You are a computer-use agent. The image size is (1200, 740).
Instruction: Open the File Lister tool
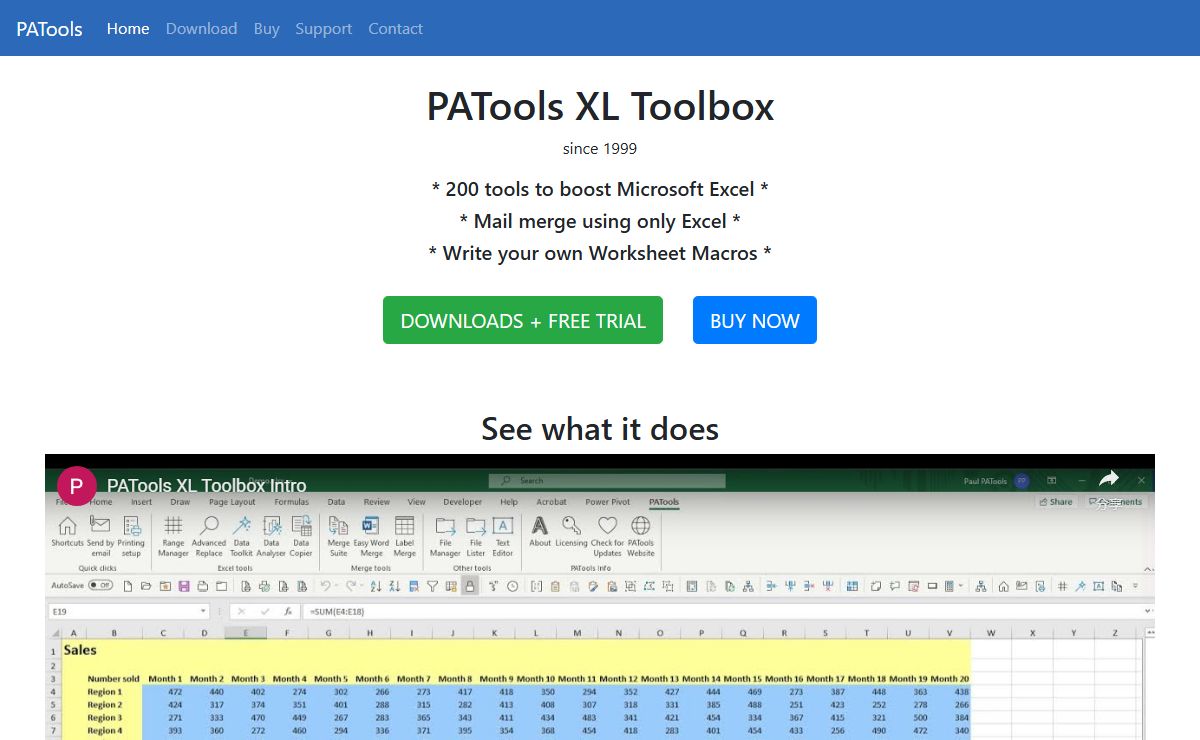click(476, 536)
